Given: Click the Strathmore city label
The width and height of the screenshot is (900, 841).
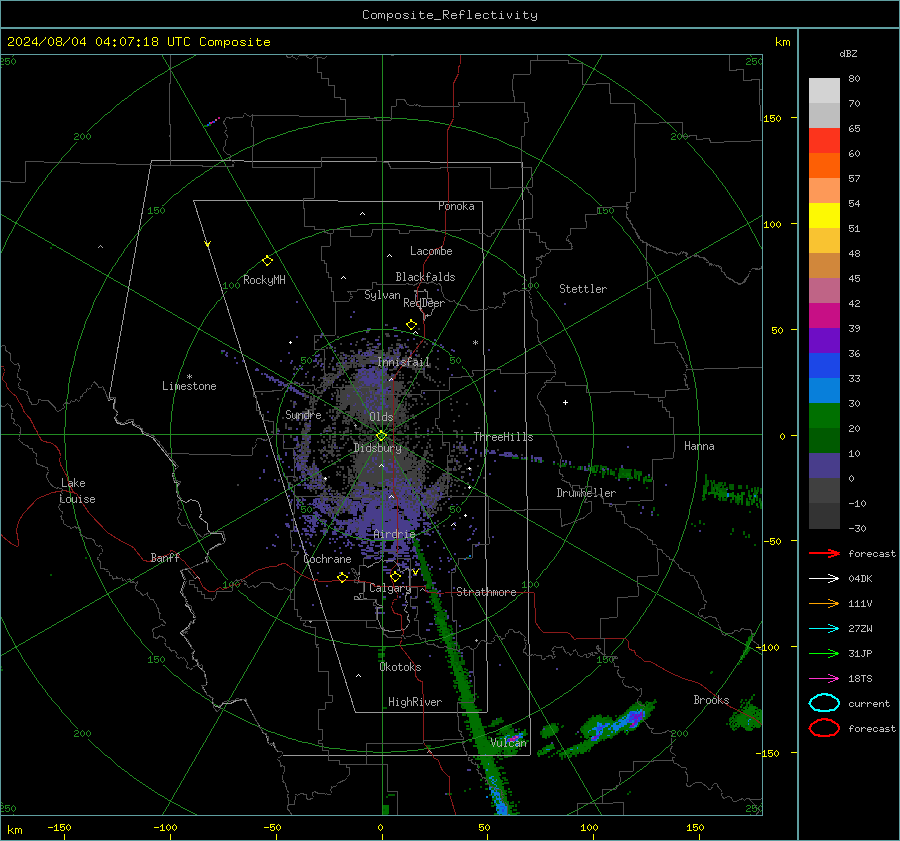Looking at the screenshot, I should coord(486,592).
